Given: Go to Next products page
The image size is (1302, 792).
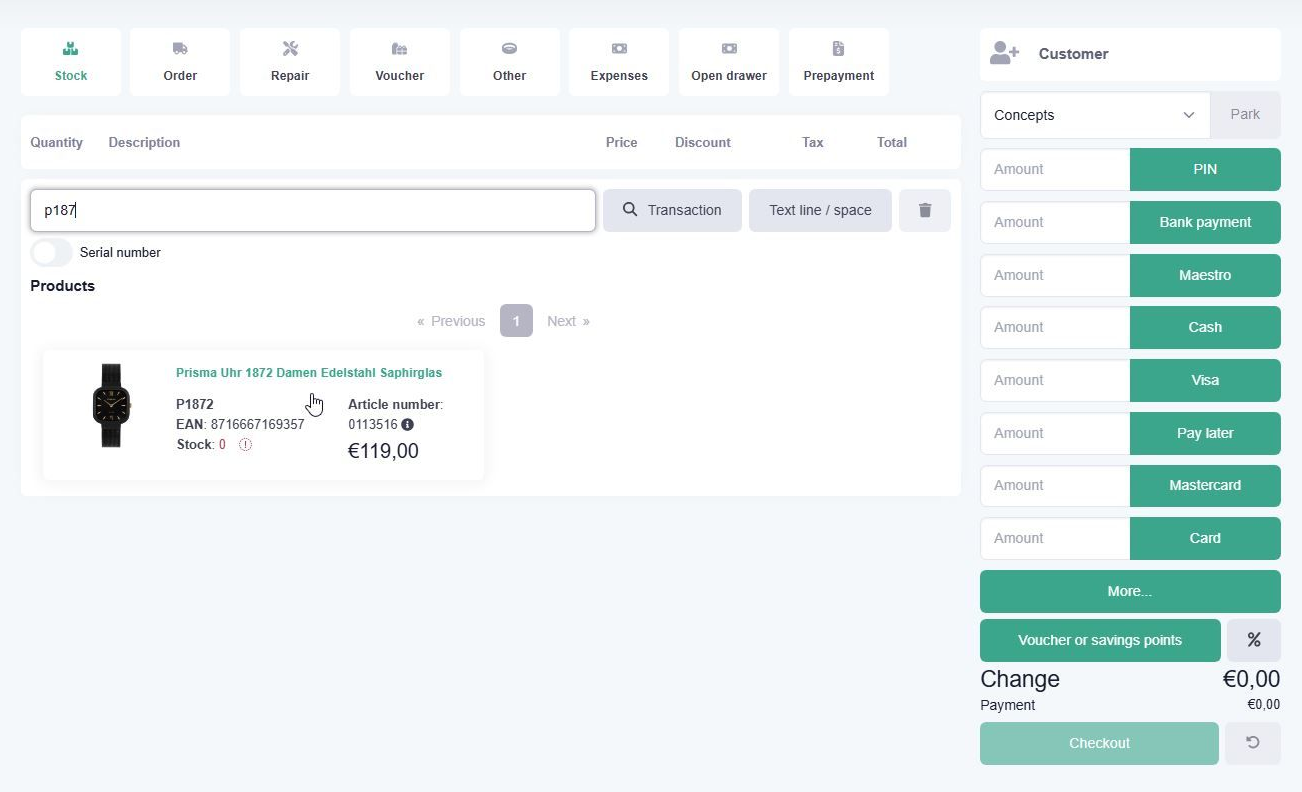Looking at the screenshot, I should point(568,321).
